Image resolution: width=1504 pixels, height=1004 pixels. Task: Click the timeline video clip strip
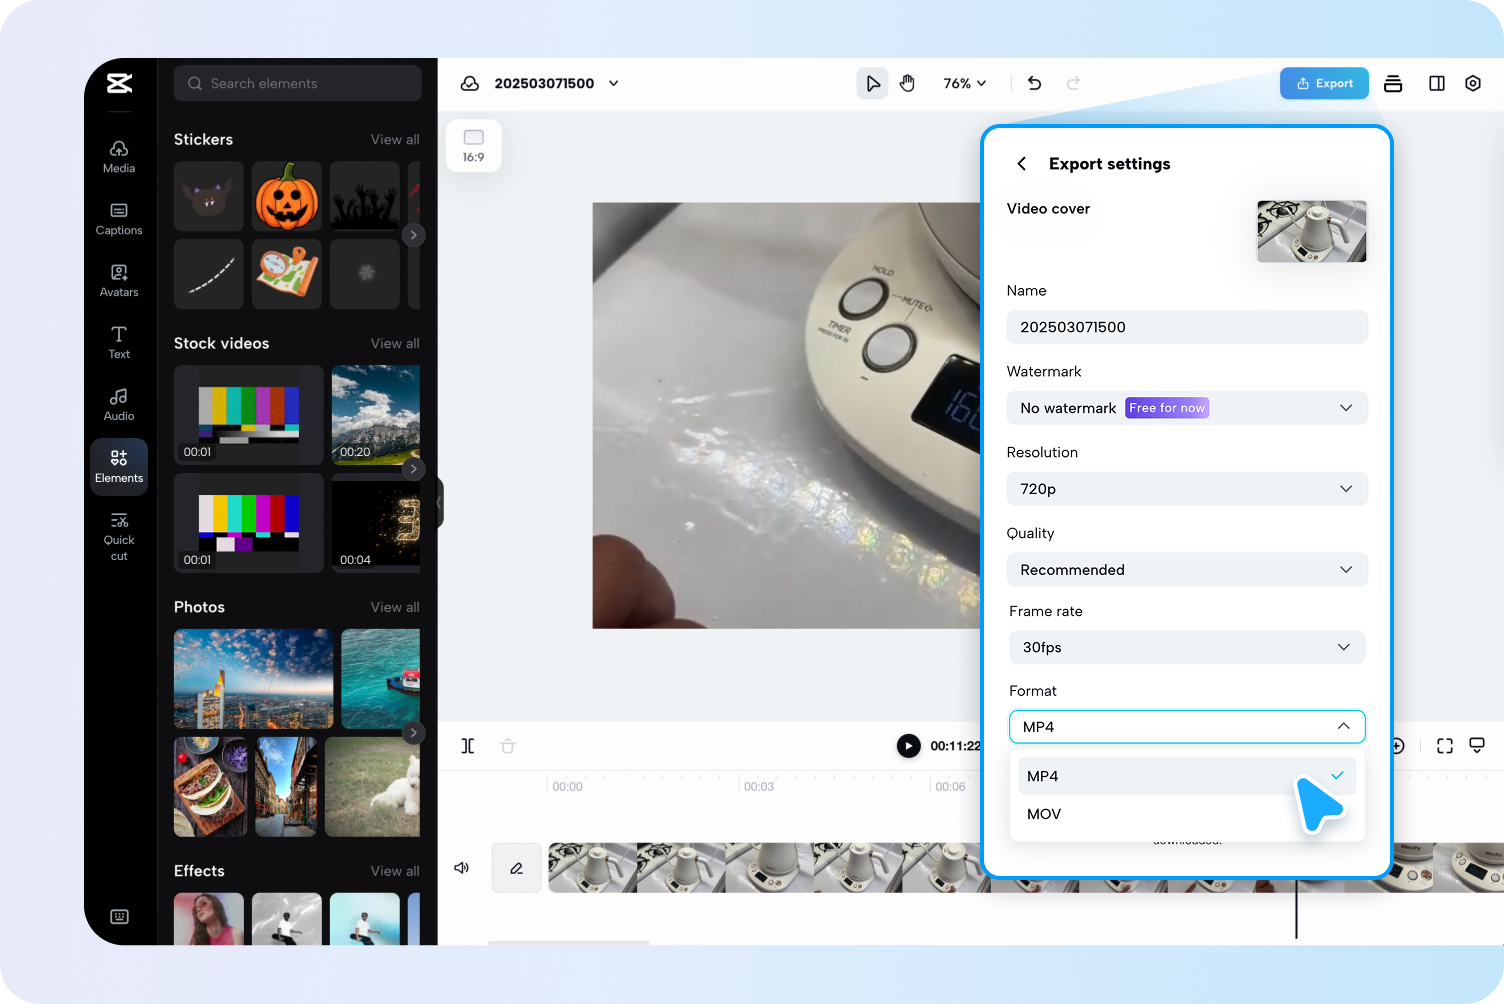click(1026, 868)
